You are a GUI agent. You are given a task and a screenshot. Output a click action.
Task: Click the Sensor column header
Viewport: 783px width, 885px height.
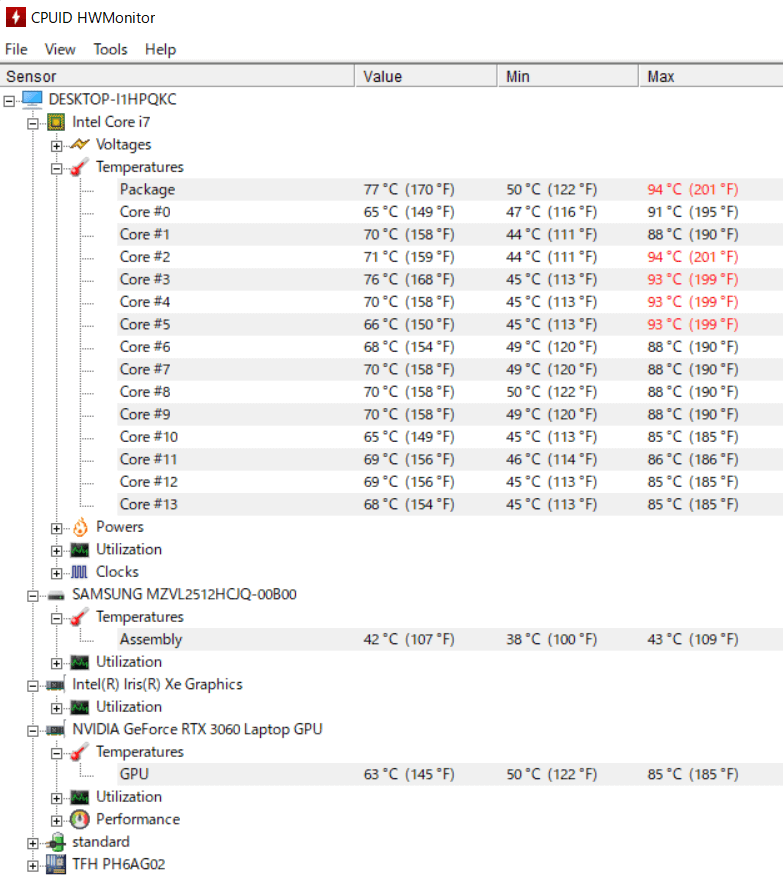coord(177,76)
